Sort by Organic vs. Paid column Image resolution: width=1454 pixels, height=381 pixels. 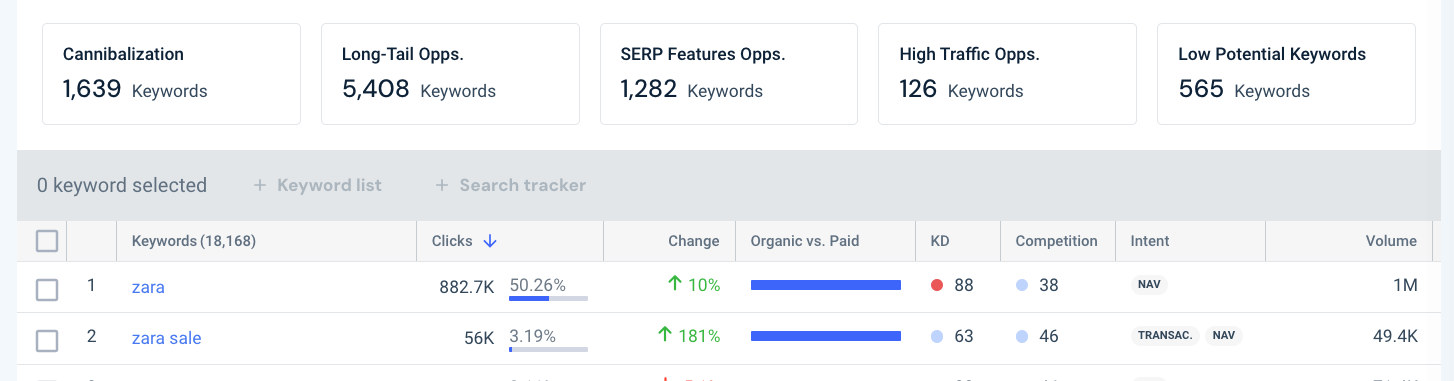805,241
